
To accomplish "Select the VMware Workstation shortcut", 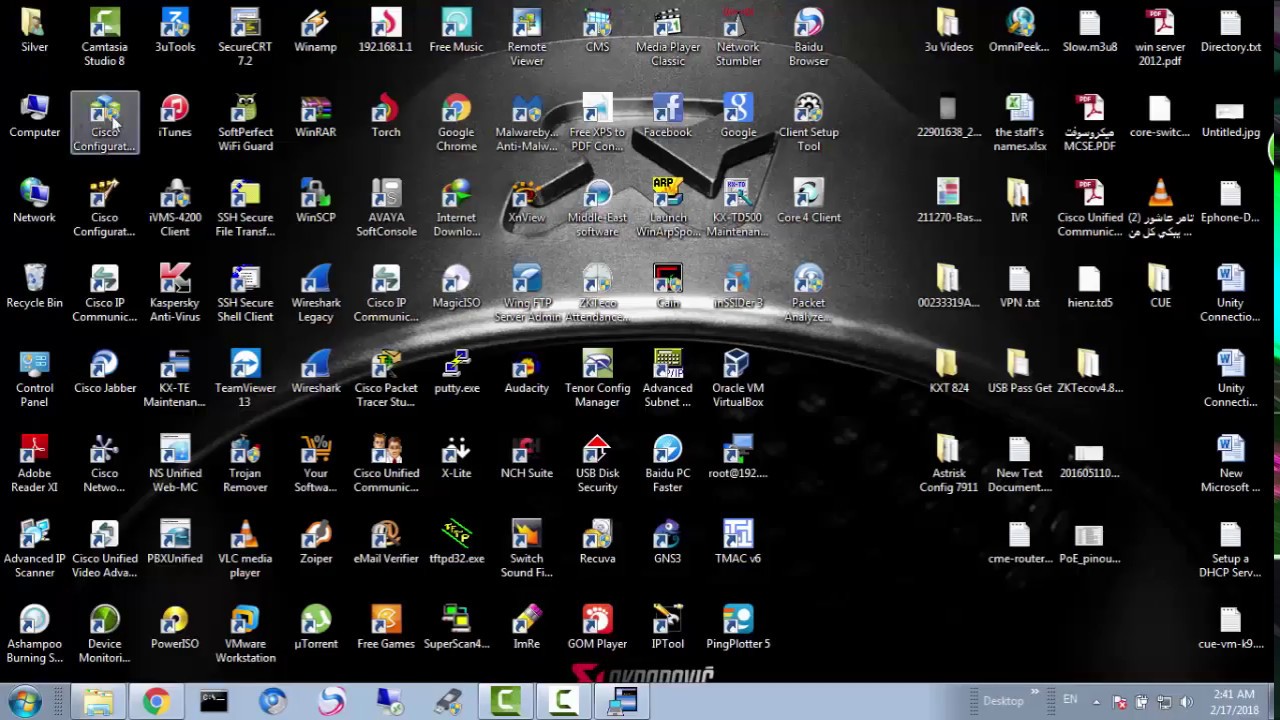I will coord(245,633).
